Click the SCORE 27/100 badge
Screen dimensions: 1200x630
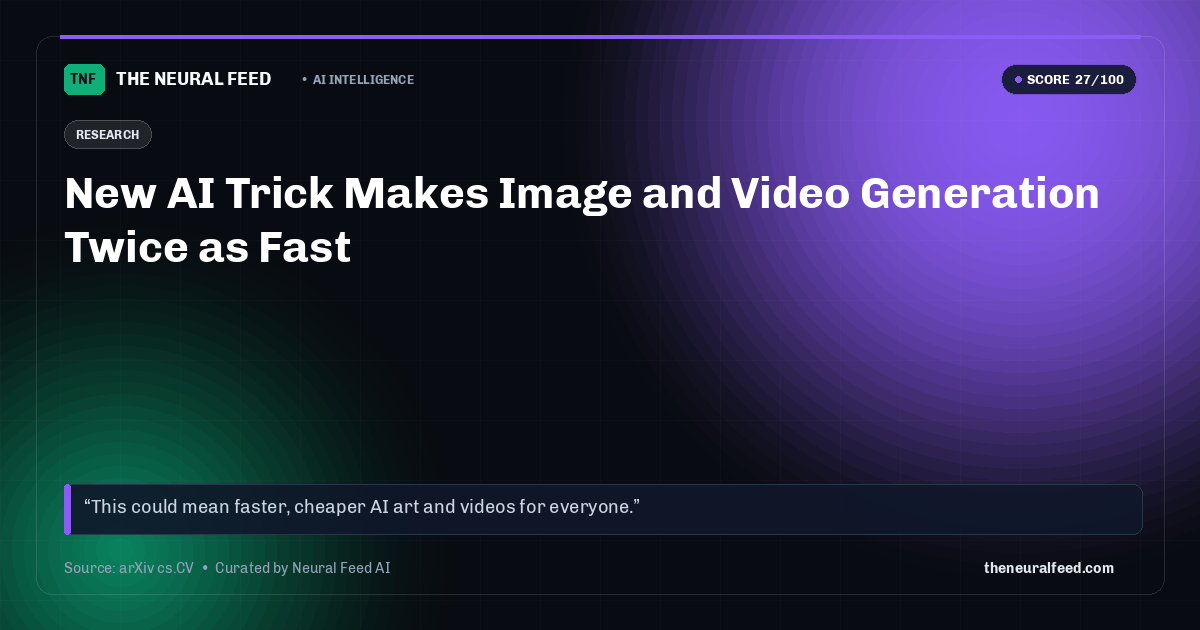tap(1068, 80)
